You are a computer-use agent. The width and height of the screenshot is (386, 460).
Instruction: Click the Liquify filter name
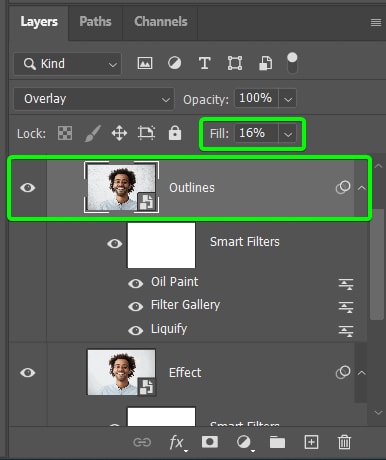[169, 329]
